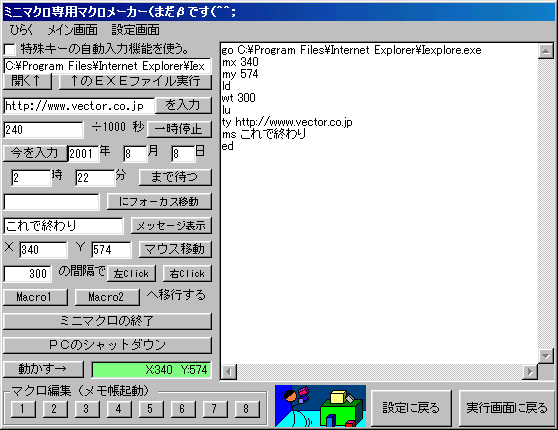This screenshot has width=558, height=430.
Task: Open macro edit slot 5 in Notepad
Action: [151, 409]
